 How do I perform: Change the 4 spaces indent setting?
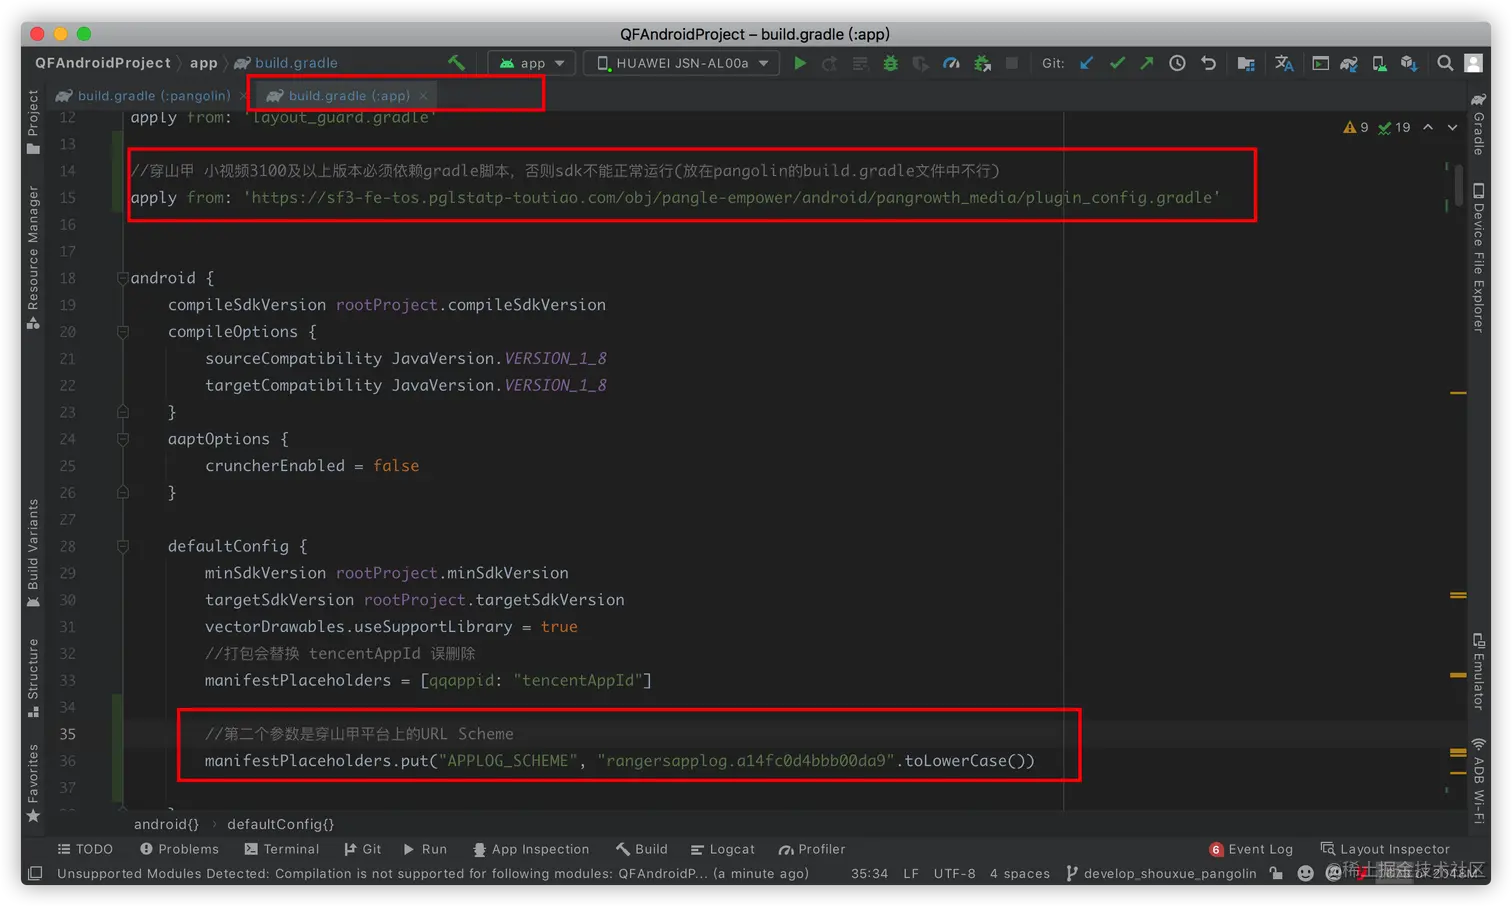1019,873
